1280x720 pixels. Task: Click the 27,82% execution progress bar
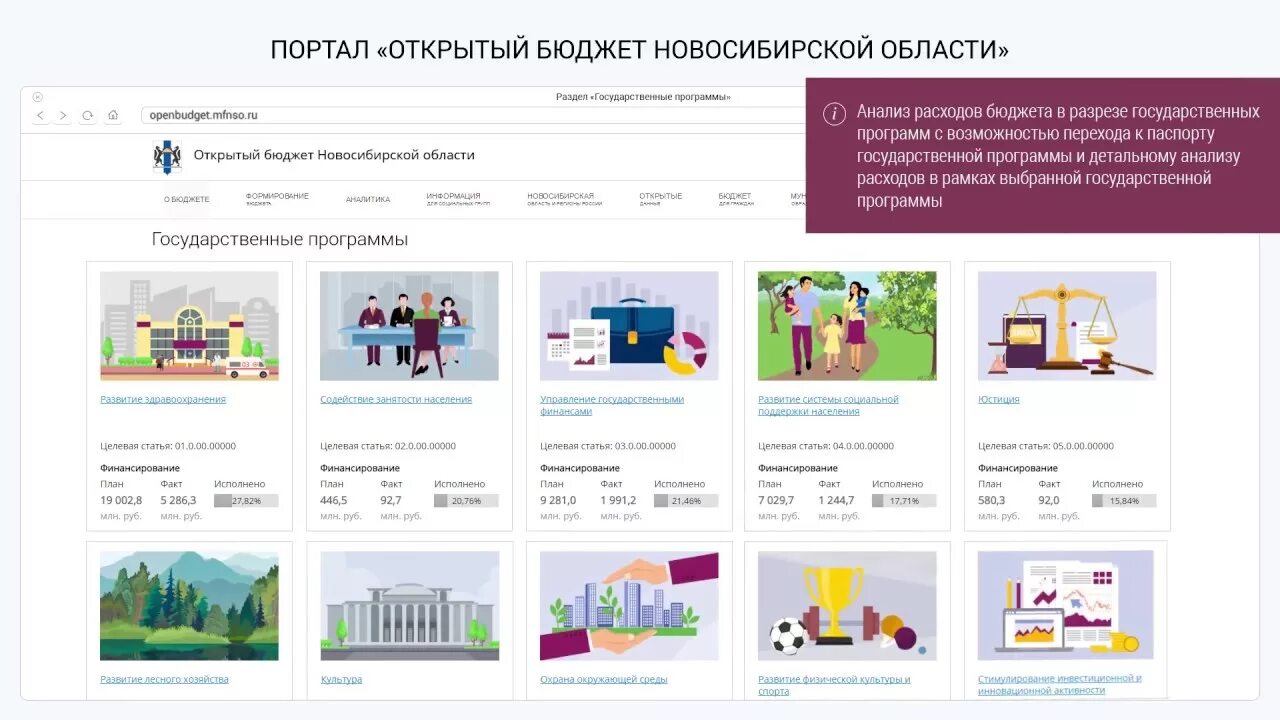pyautogui.click(x=246, y=501)
